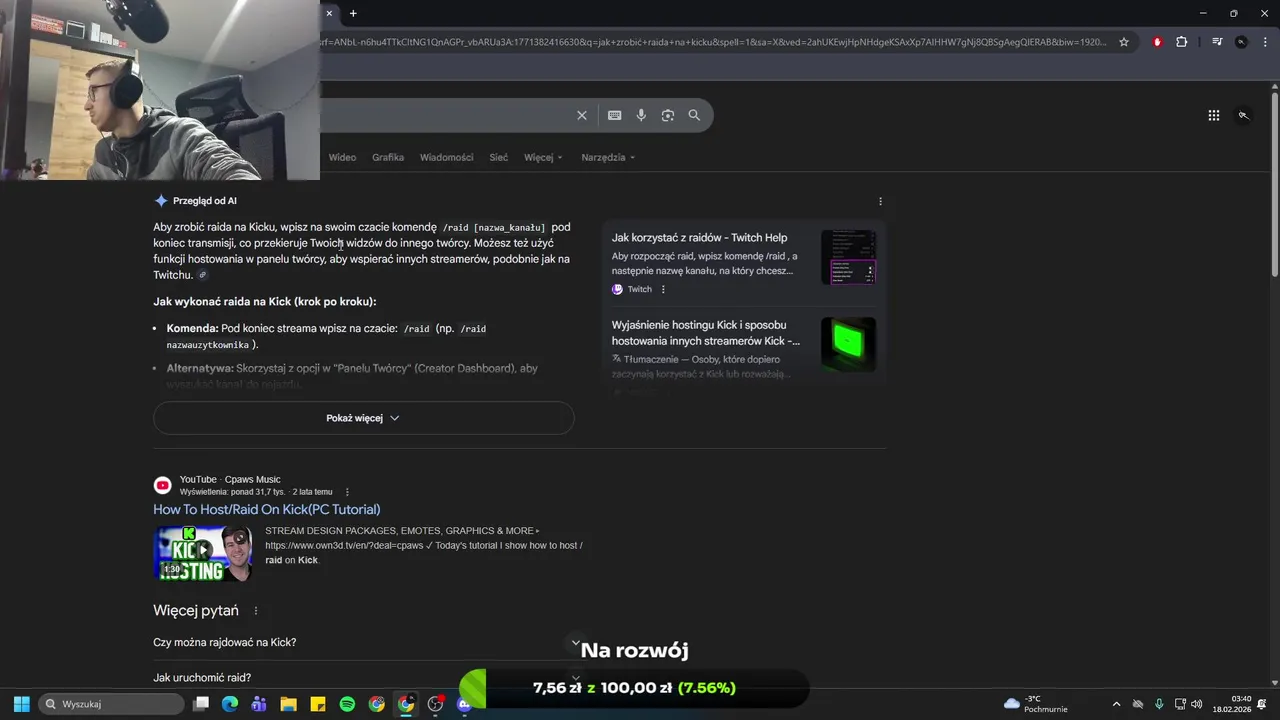Start voice search with the microphone icon
Viewport: 1280px width, 720px height.
pos(641,115)
